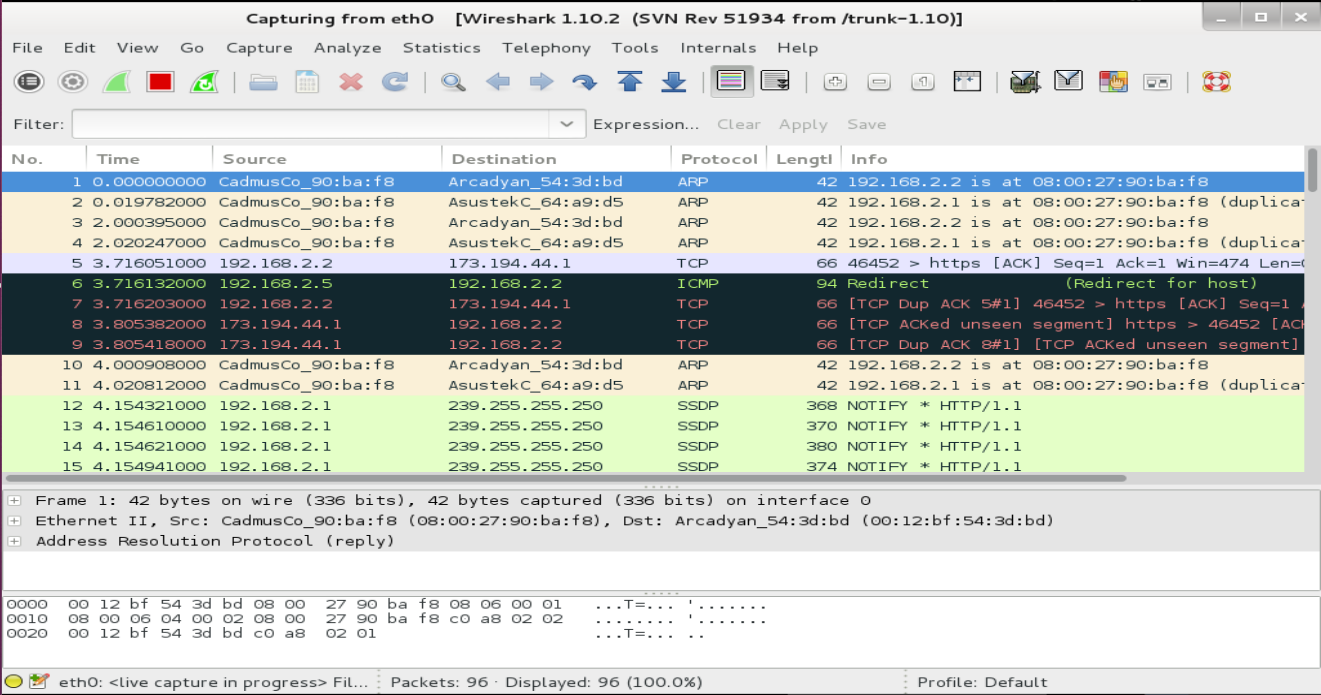Click the Apply filter button

[803, 124]
